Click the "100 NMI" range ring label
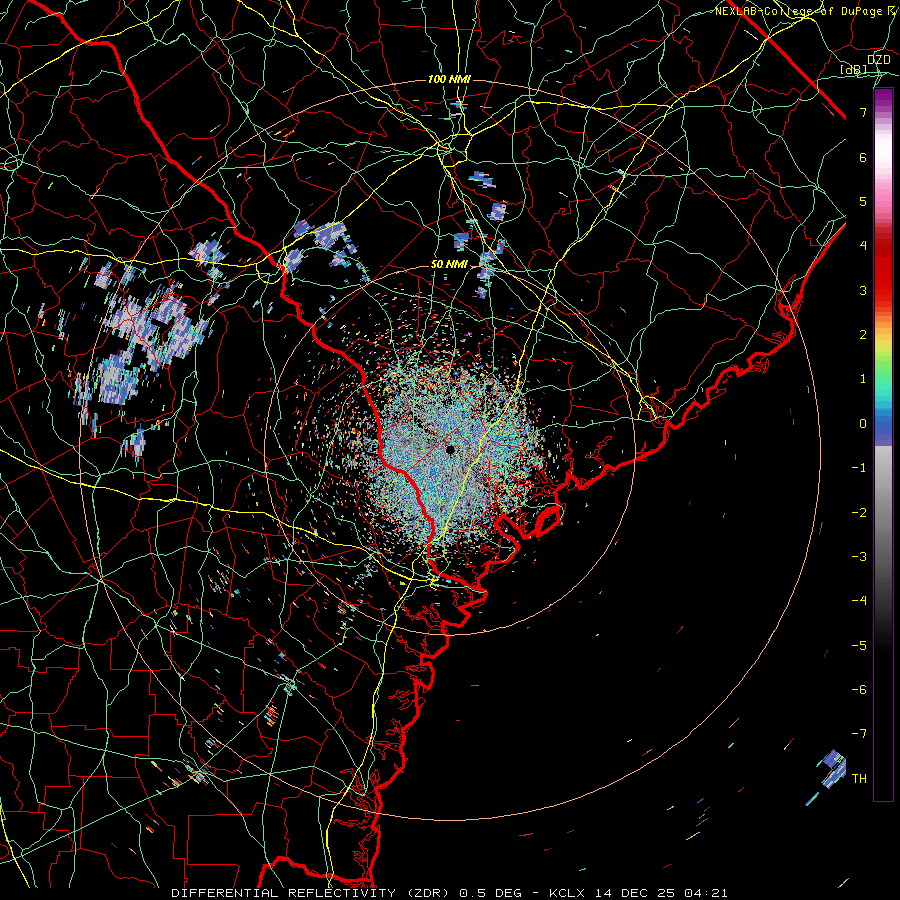This screenshot has height=900, width=900. [x=449, y=79]
